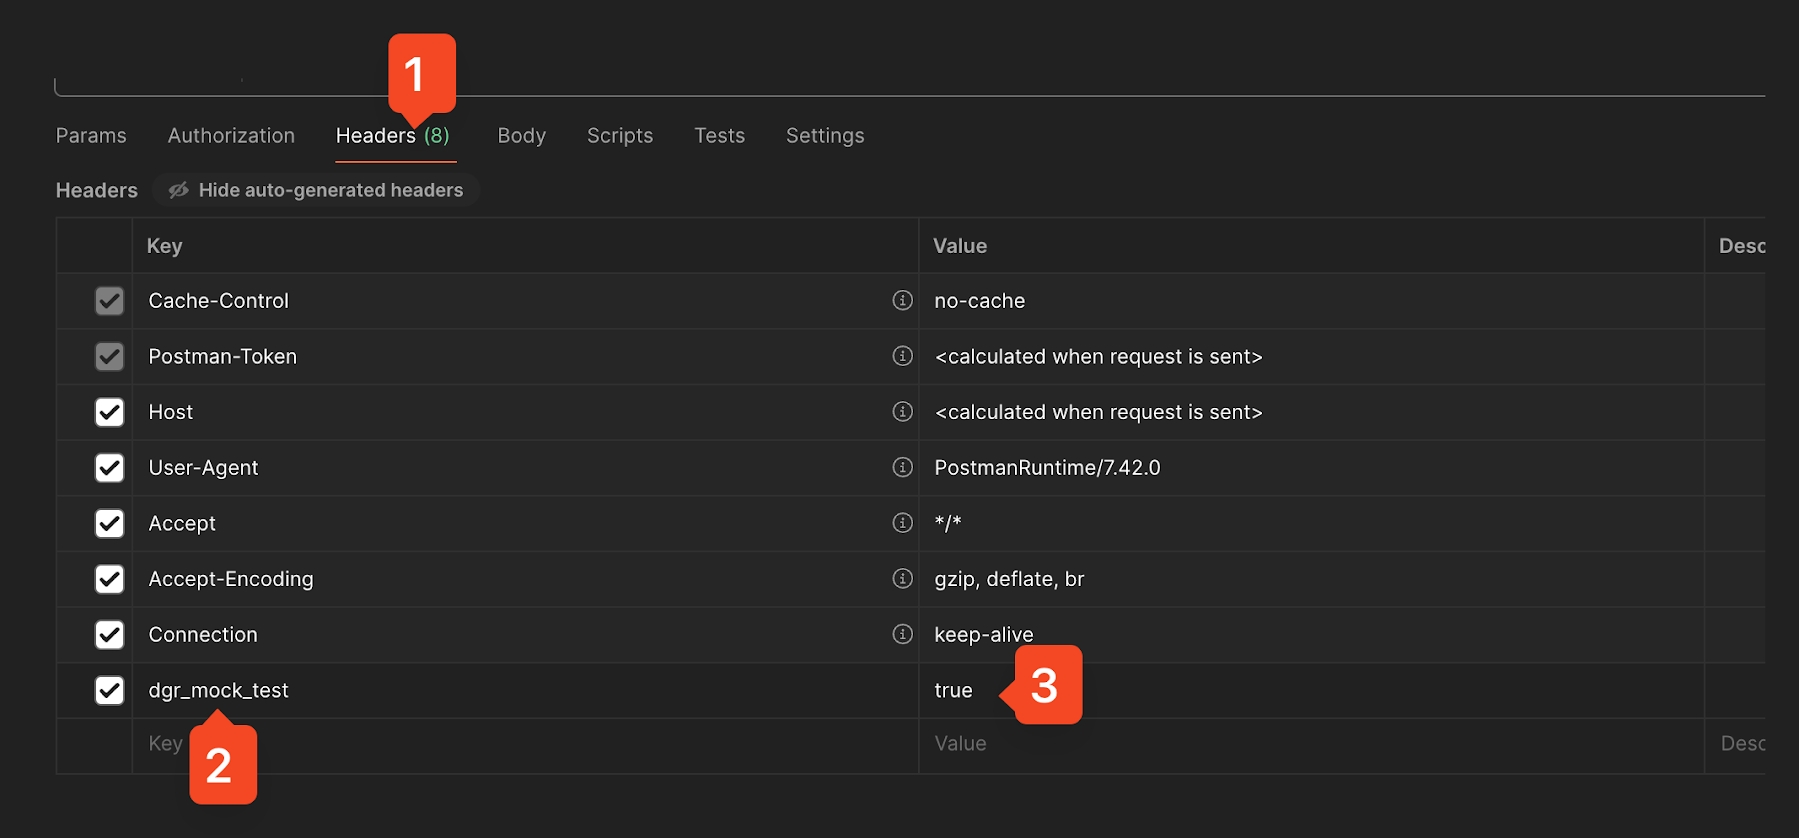Click the empty Value field in new row
1799x838 pixels.
tap(1300, 744)
